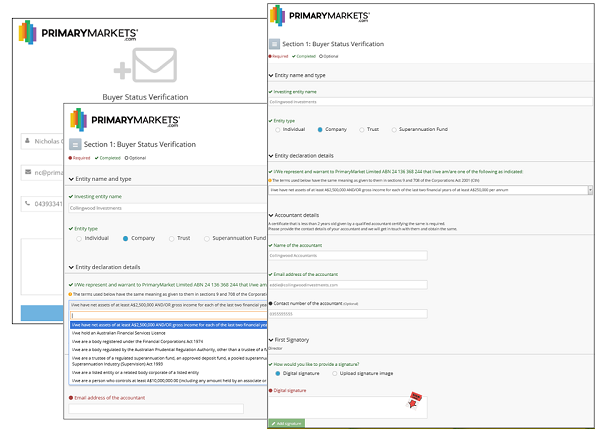Select Individual entity type in the right window

point(278,130)
